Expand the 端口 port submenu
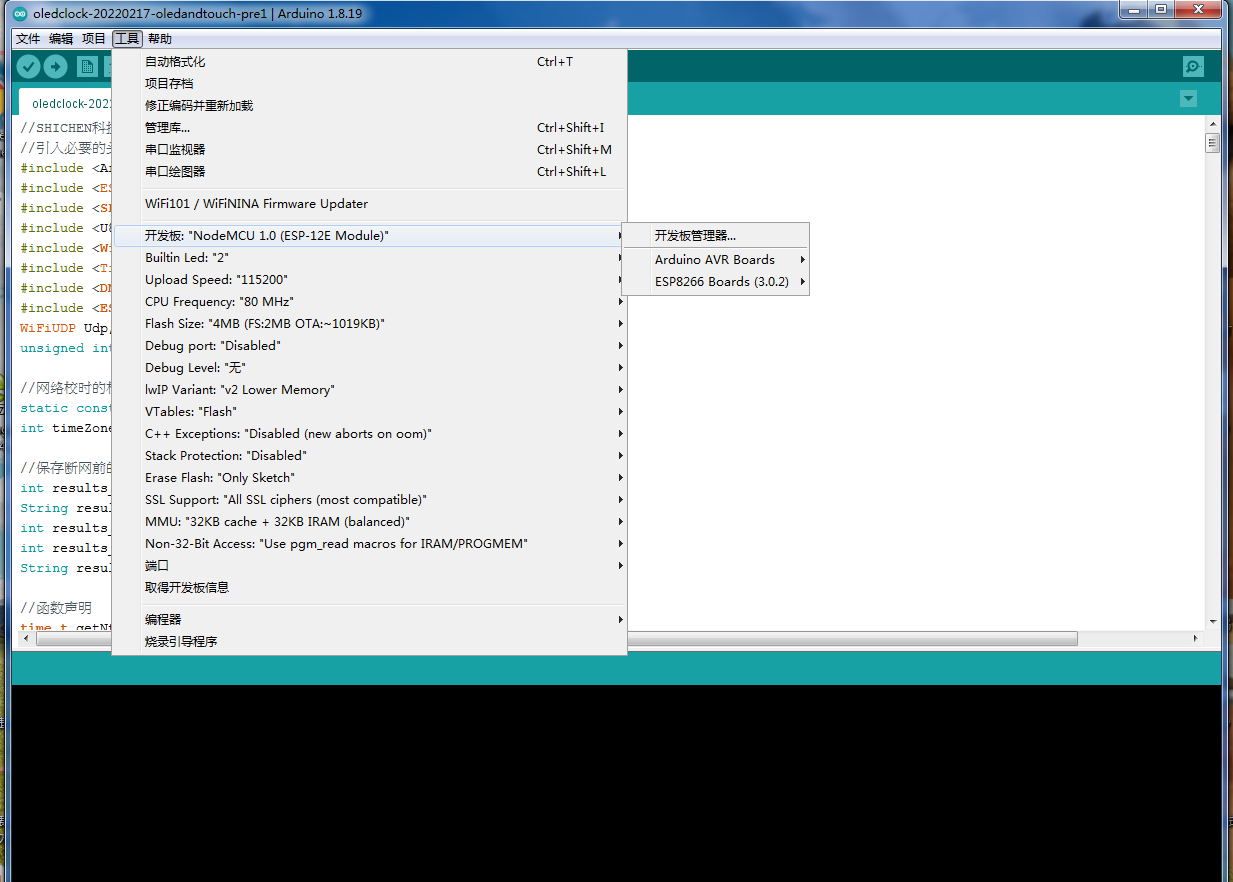The width and height of the screenshot is (1233, 882). point(369,566)
